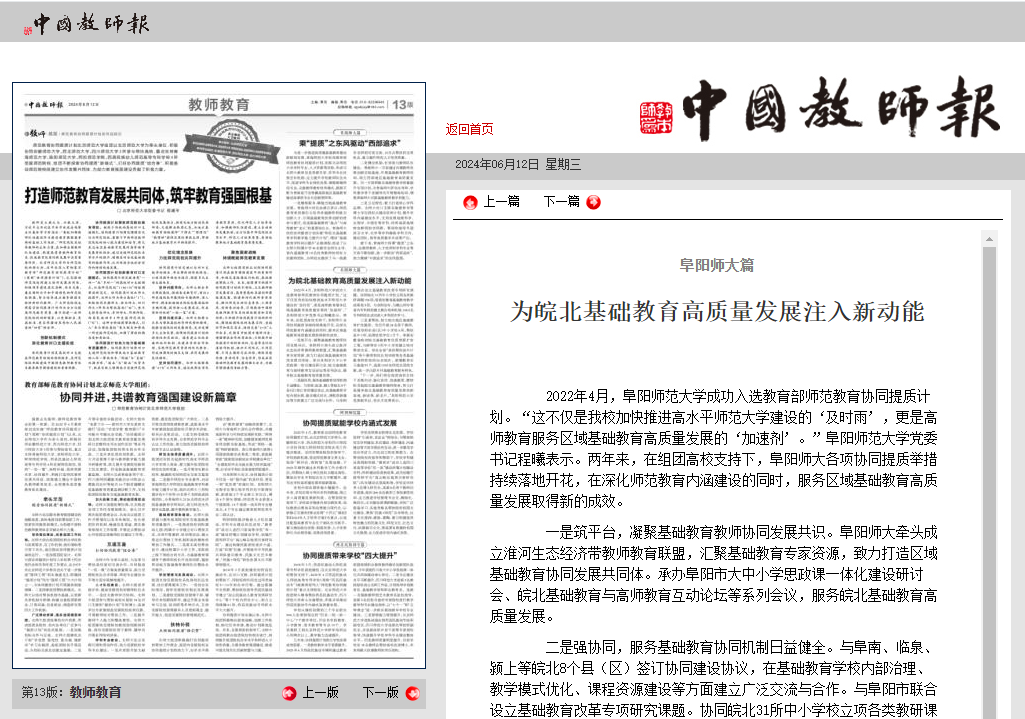This screenshot has height=719, width=1025.
Task: Click the scrollbar up arrow in article panel
Action: pyautogui.click(x=989, y=239)
